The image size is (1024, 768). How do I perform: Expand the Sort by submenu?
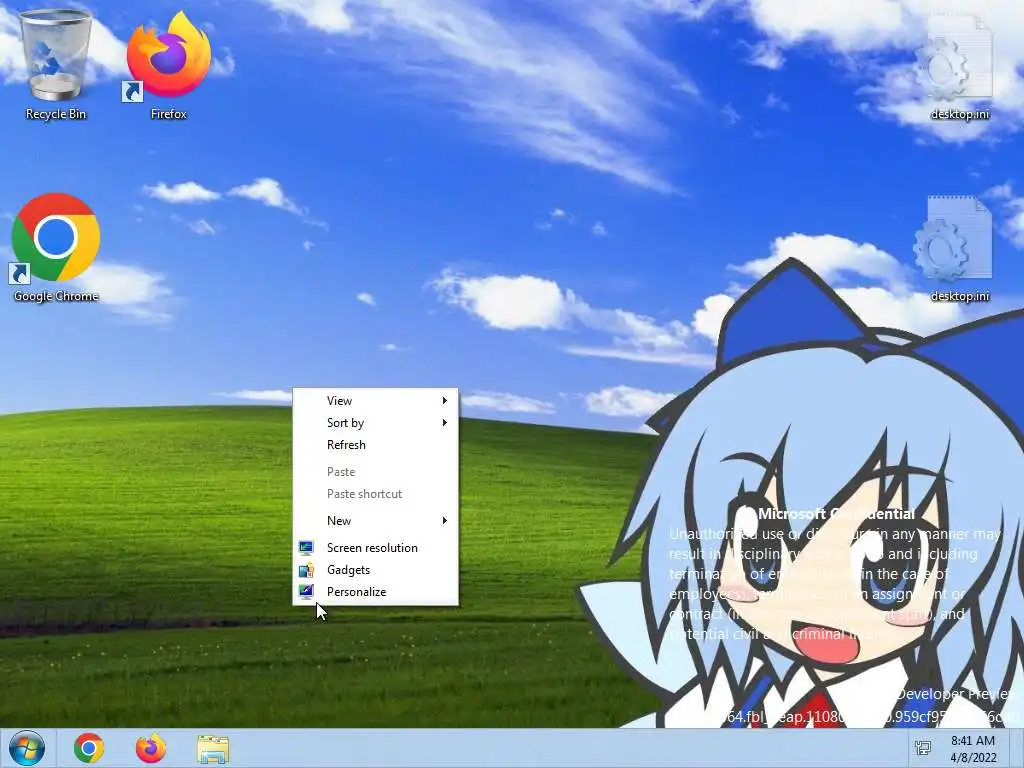click(x=376, y=423)
